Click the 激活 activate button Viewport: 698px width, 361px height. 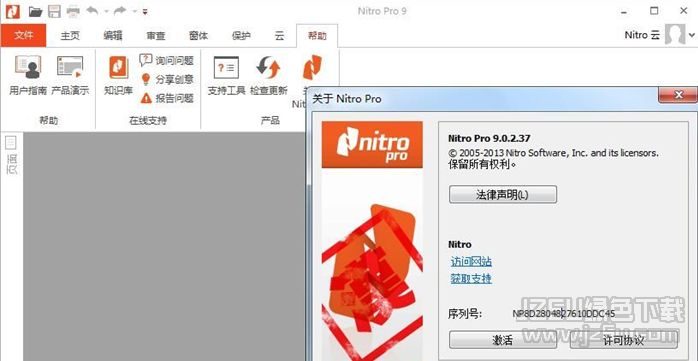(503, 340)
